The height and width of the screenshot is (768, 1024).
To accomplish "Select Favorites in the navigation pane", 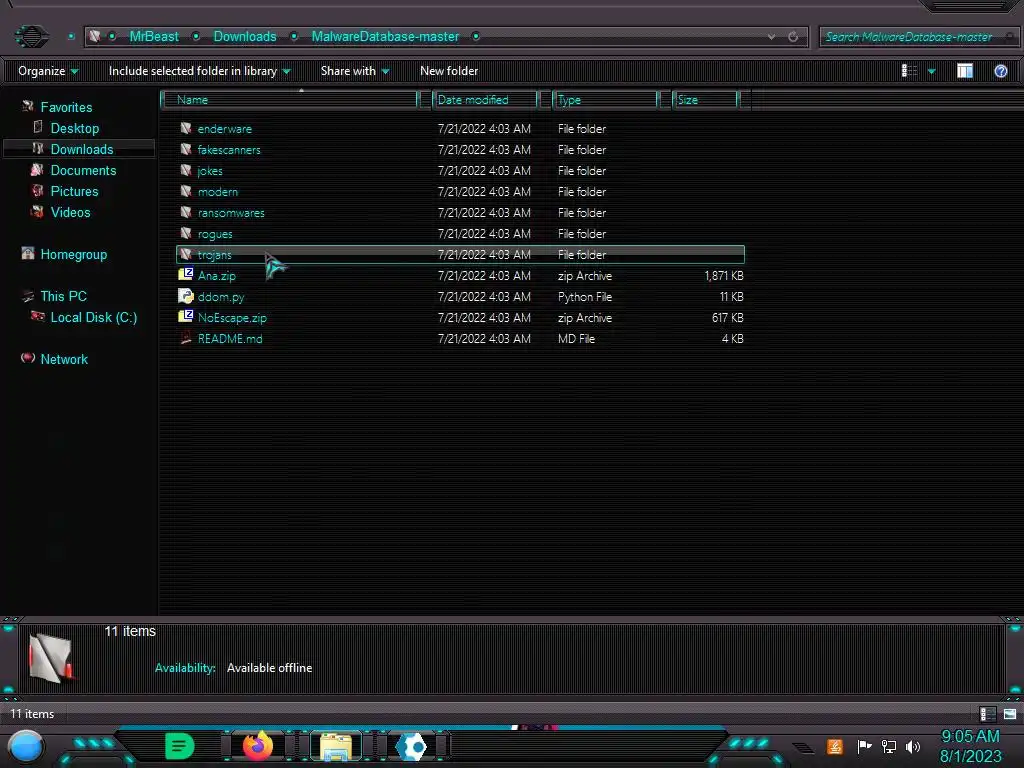I will [66, 107].
